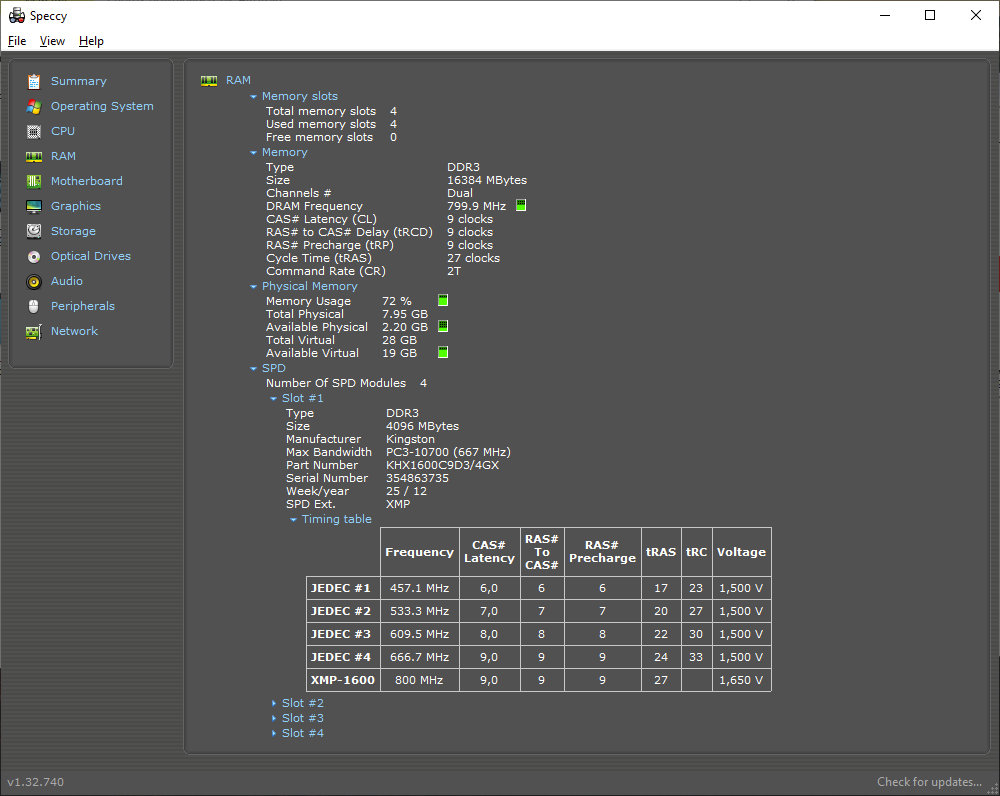Click the Audio speaker icon
The height and width of the screenshot is (796, 1000).
click(x=34, y=281)
